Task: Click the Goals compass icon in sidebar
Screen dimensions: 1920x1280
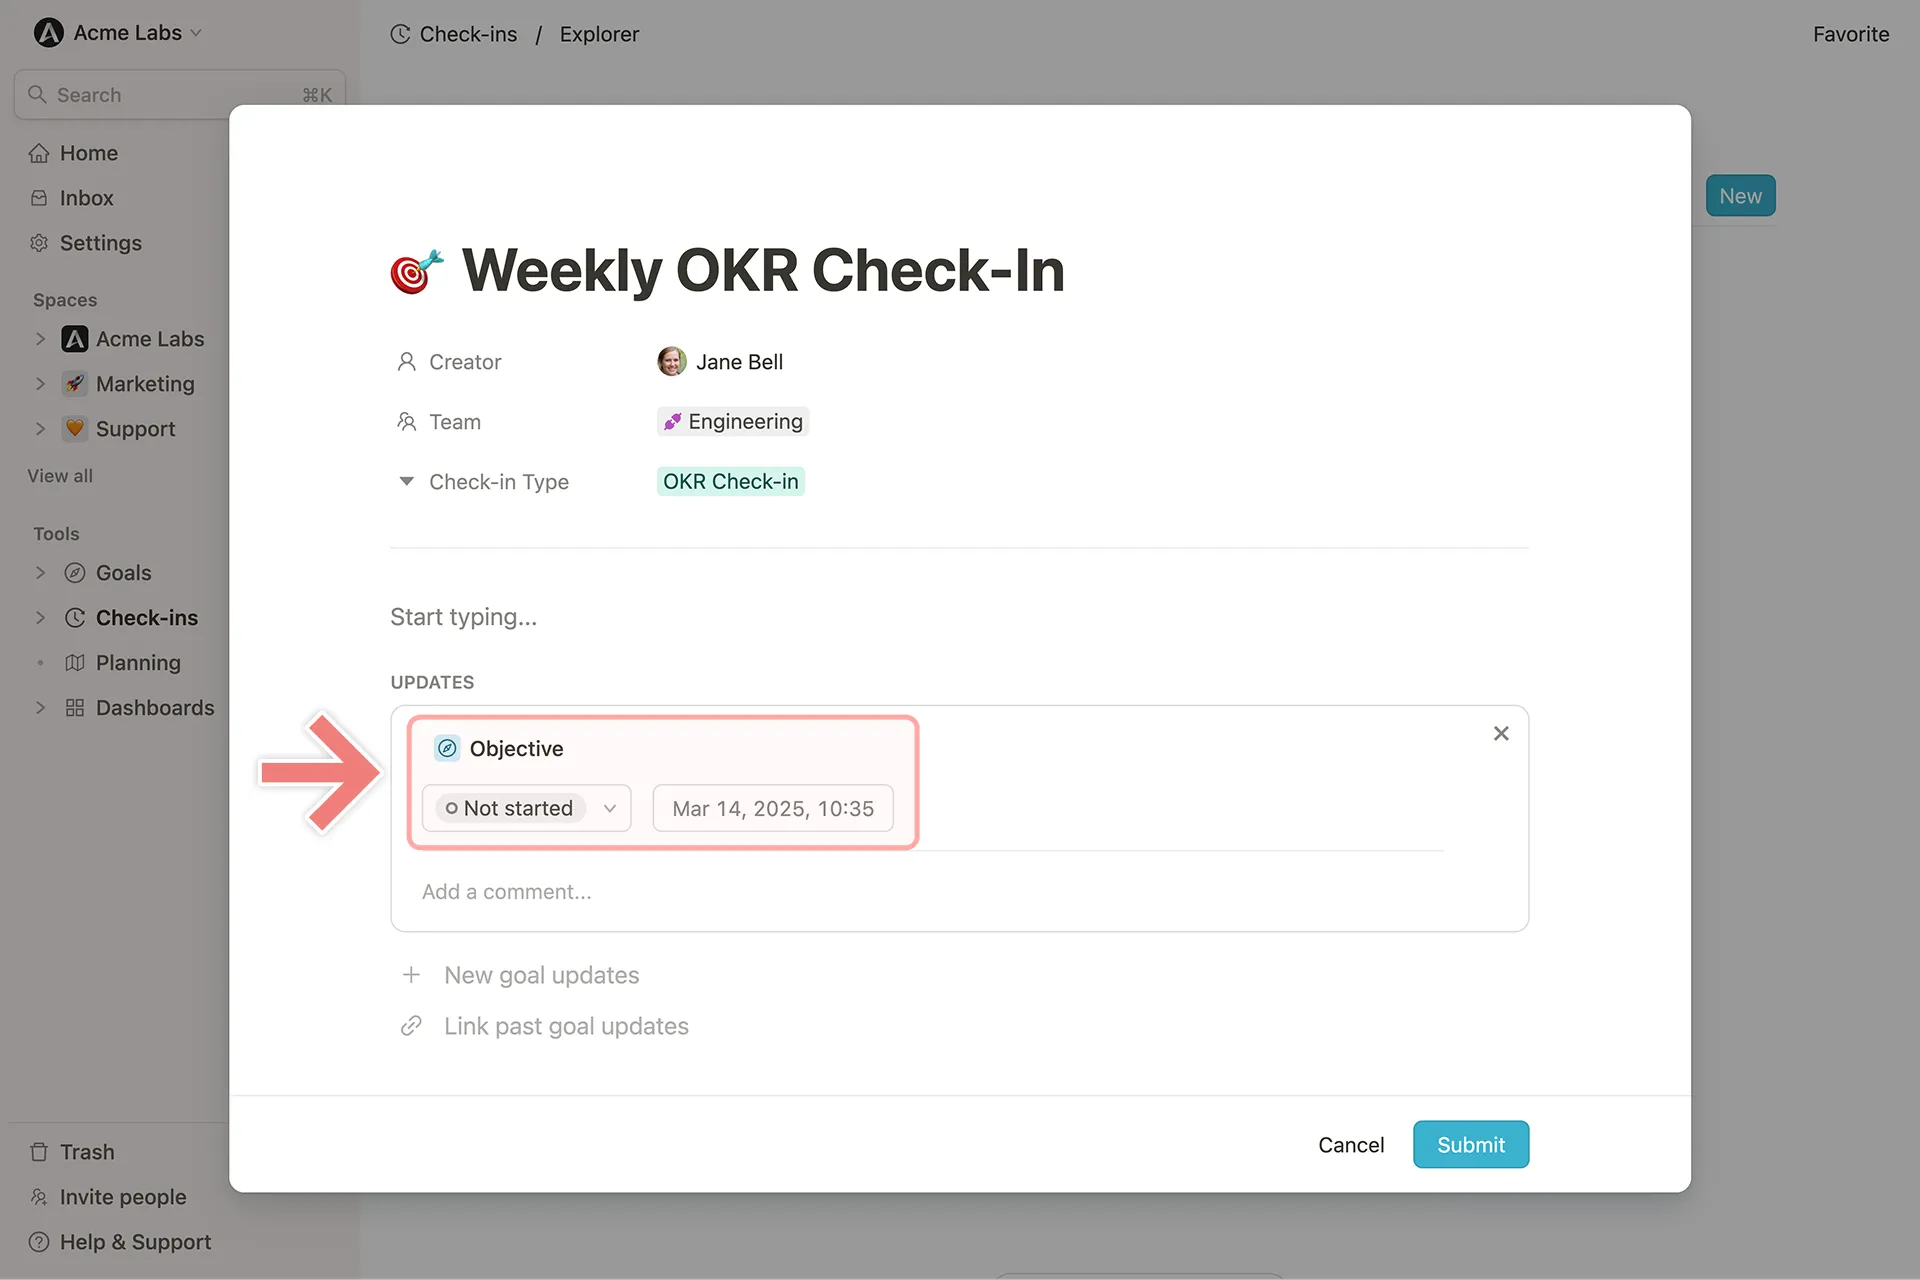Action: (75, 573)
